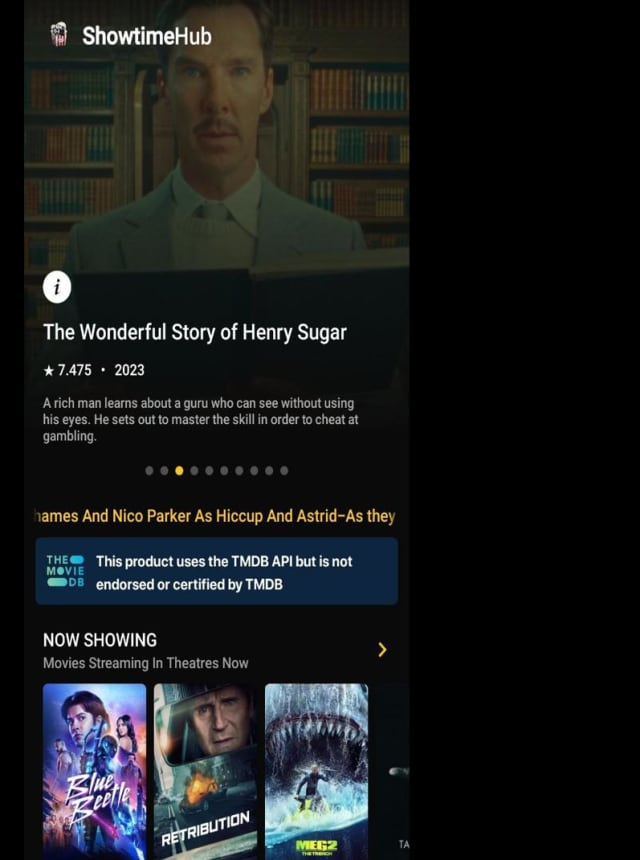The width and height of the screenshot is (640, 860).
Task: Tap the ShowtimeHub popcorn logo icon
Action: [x=59, y=35]
